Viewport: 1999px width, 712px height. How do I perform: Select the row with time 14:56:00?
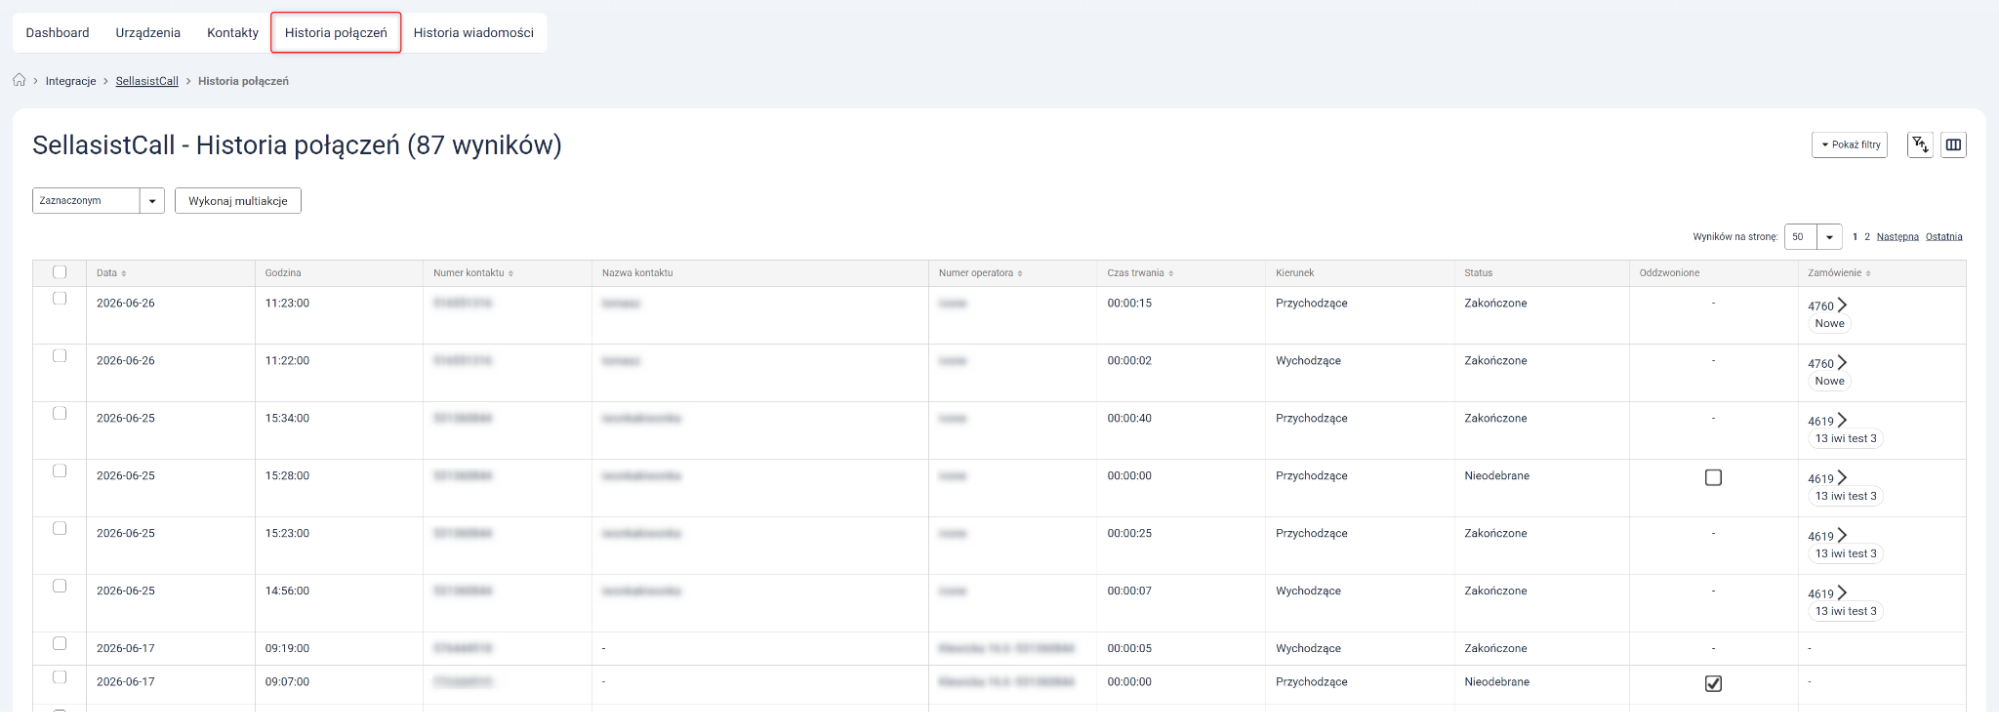[60, 586]
